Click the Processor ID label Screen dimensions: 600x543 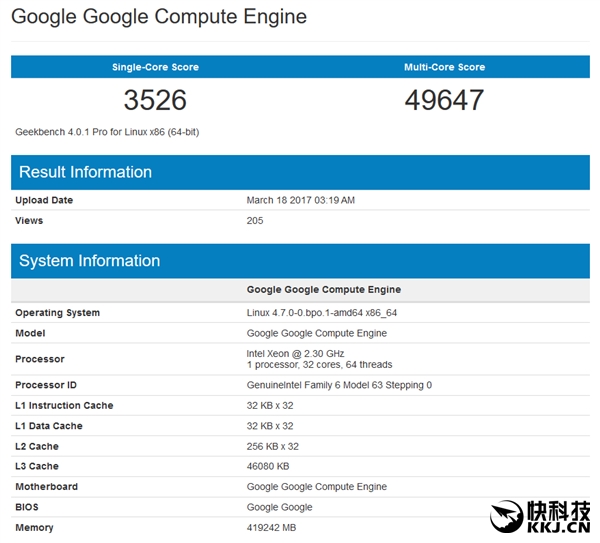(x=46, y=385)
